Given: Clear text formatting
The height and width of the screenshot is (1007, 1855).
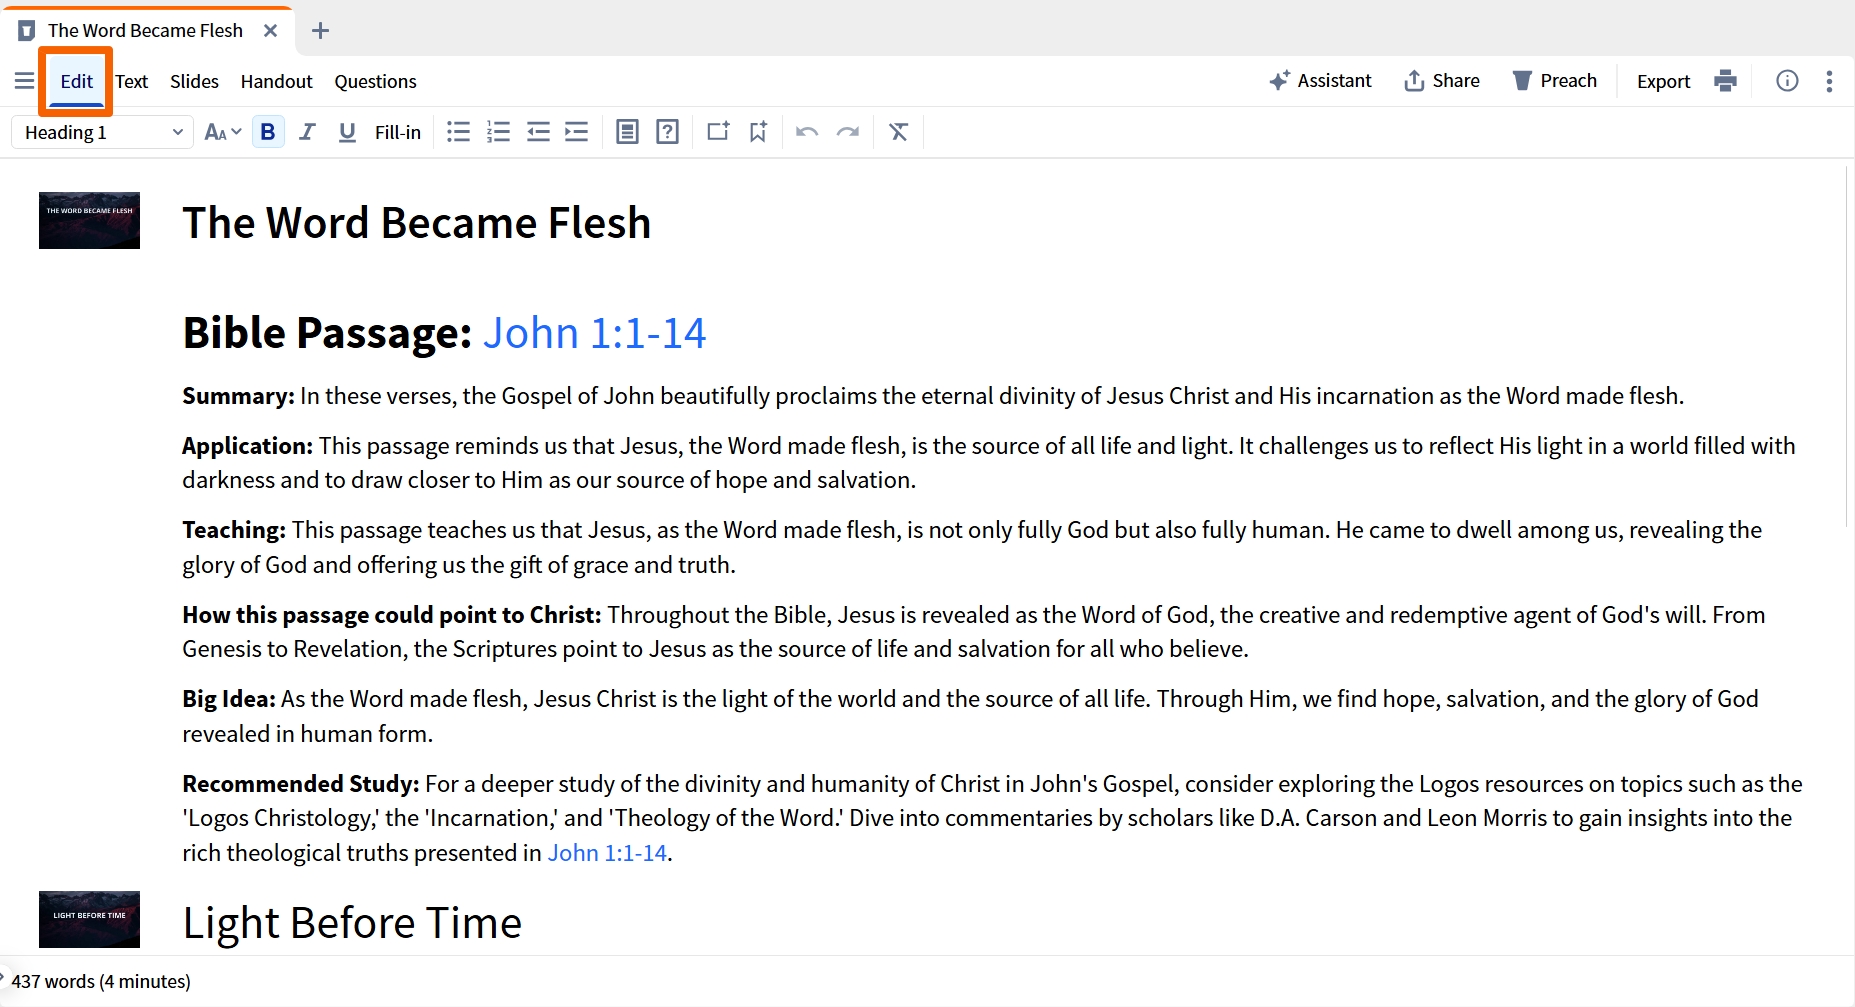Looking at the screenshot, I should click(899, 132).
